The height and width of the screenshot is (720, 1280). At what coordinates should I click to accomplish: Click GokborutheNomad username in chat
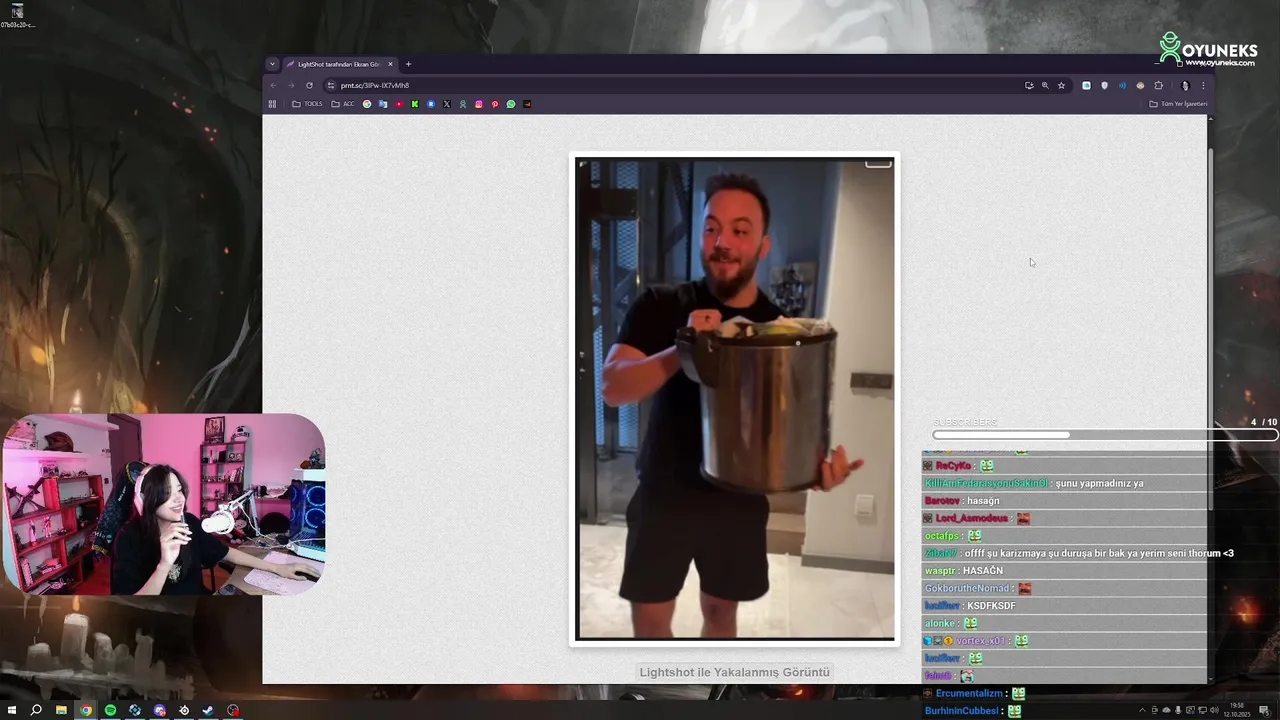(966, 588)
